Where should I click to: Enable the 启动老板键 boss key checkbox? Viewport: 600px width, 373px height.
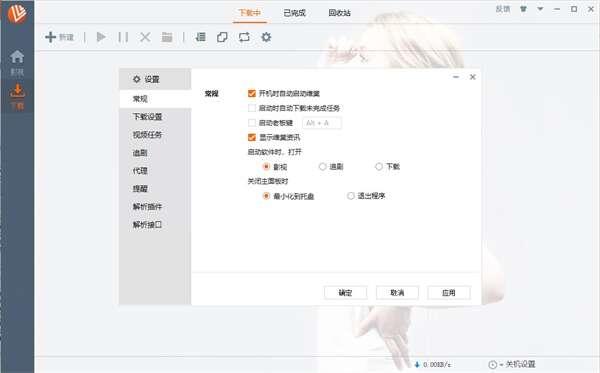(252, 123)
